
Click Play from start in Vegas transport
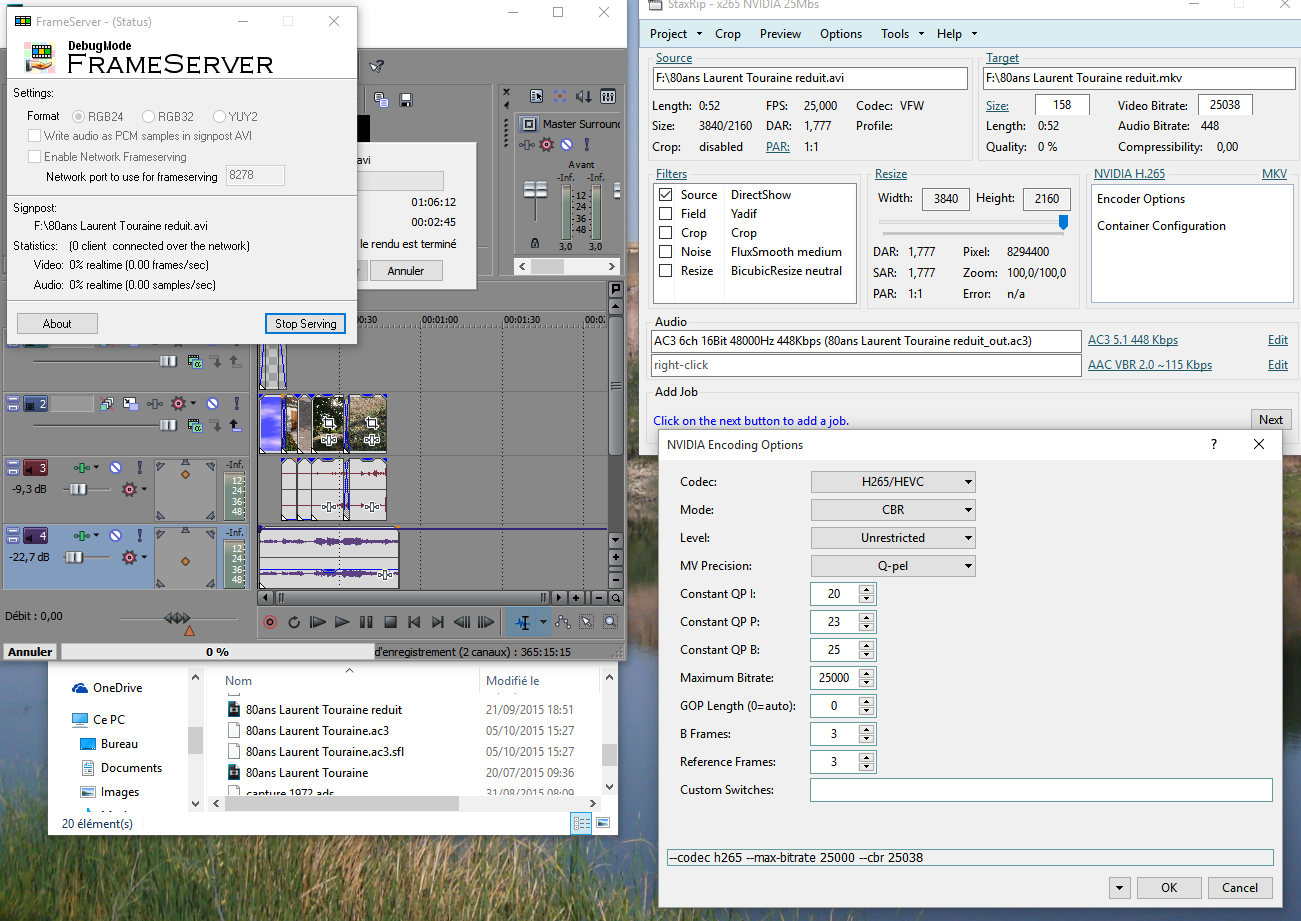pyautogui.click(x=318, y=622)
